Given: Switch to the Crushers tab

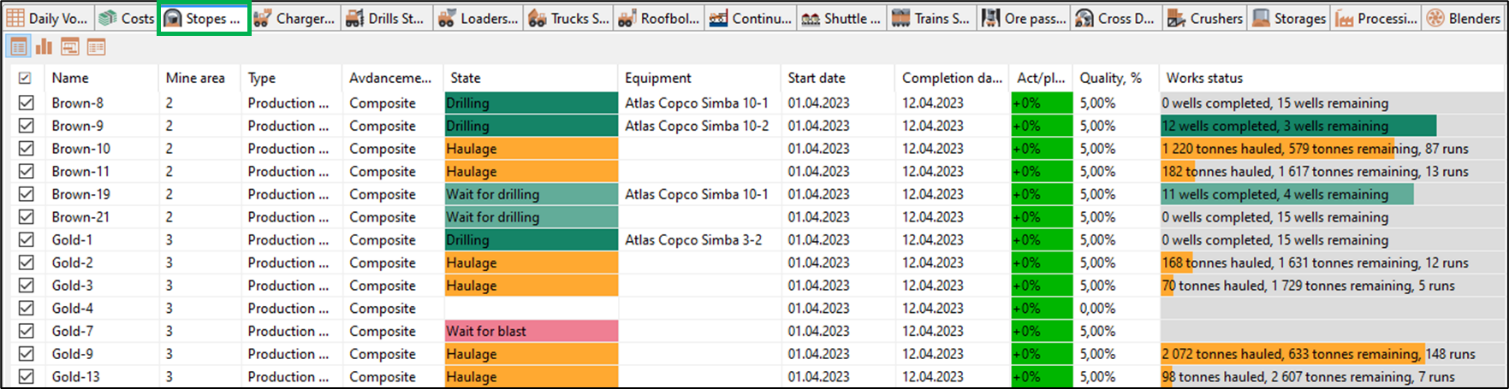Looking at the screenshot, I should click(1205, 19).
